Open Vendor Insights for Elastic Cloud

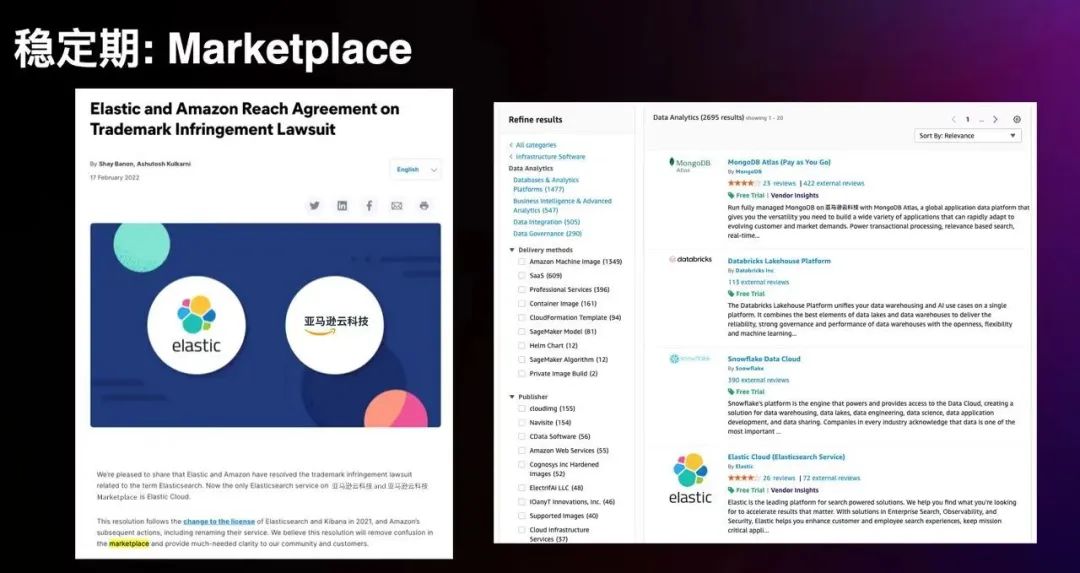[795, 490]
